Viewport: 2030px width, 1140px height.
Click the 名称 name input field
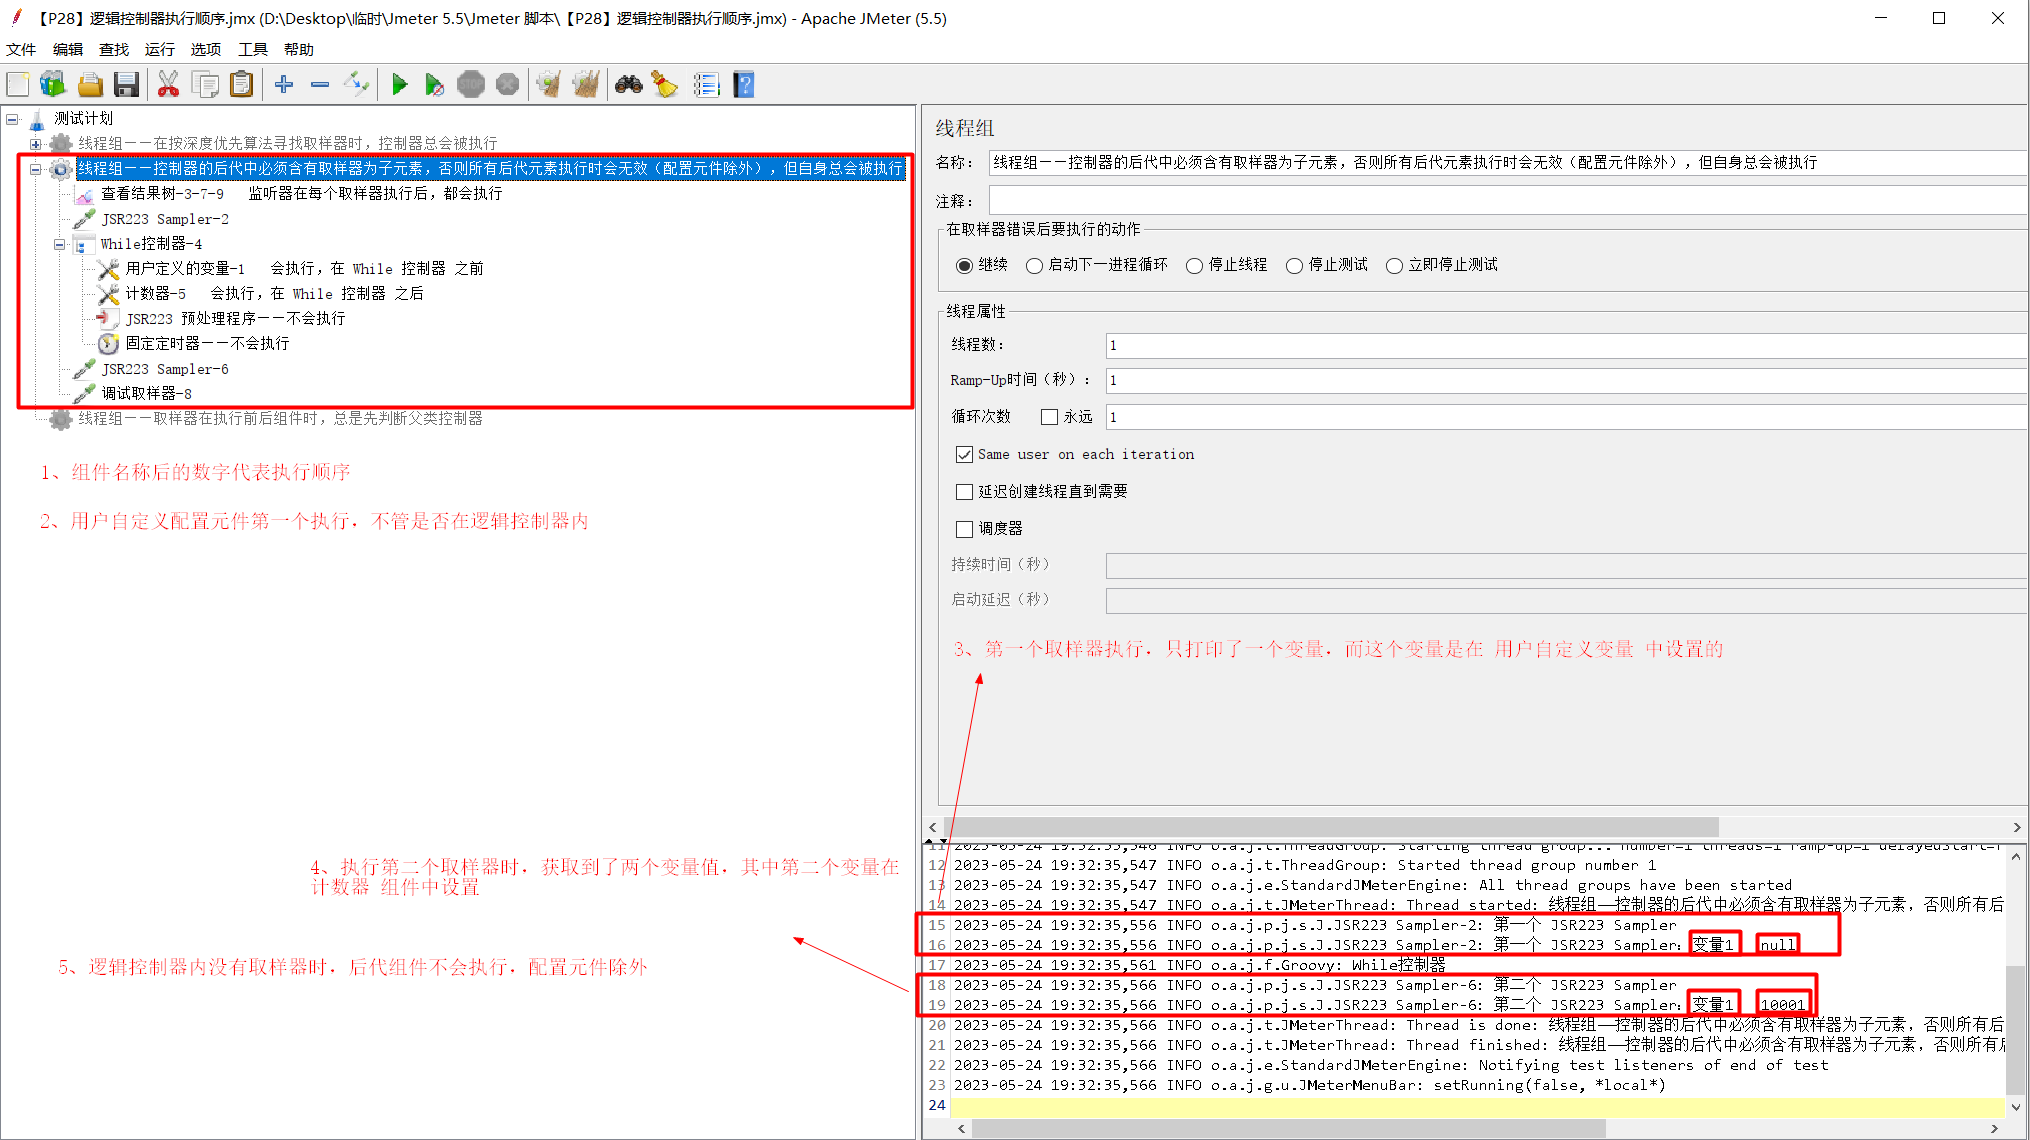pyautogui.click(x=1507, y=162)
